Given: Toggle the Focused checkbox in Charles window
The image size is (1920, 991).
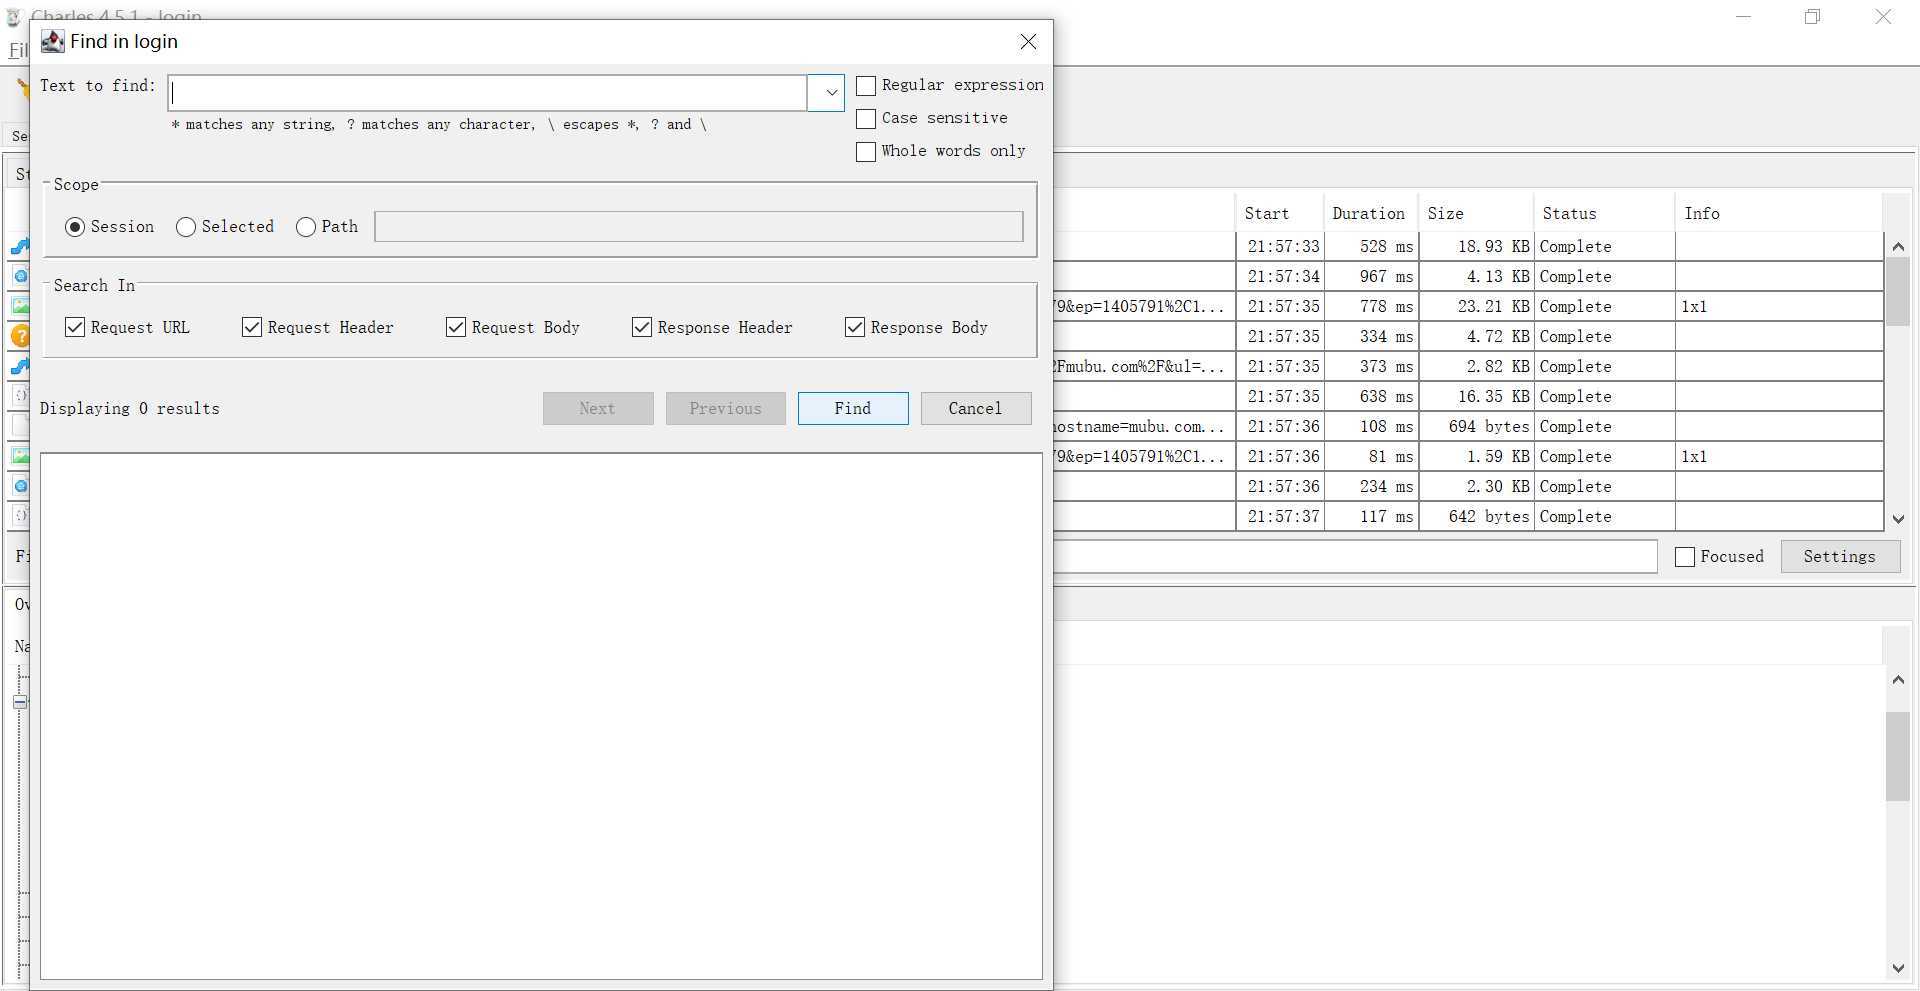Looking at the screenshot, I should click(x=1685, y=557).
